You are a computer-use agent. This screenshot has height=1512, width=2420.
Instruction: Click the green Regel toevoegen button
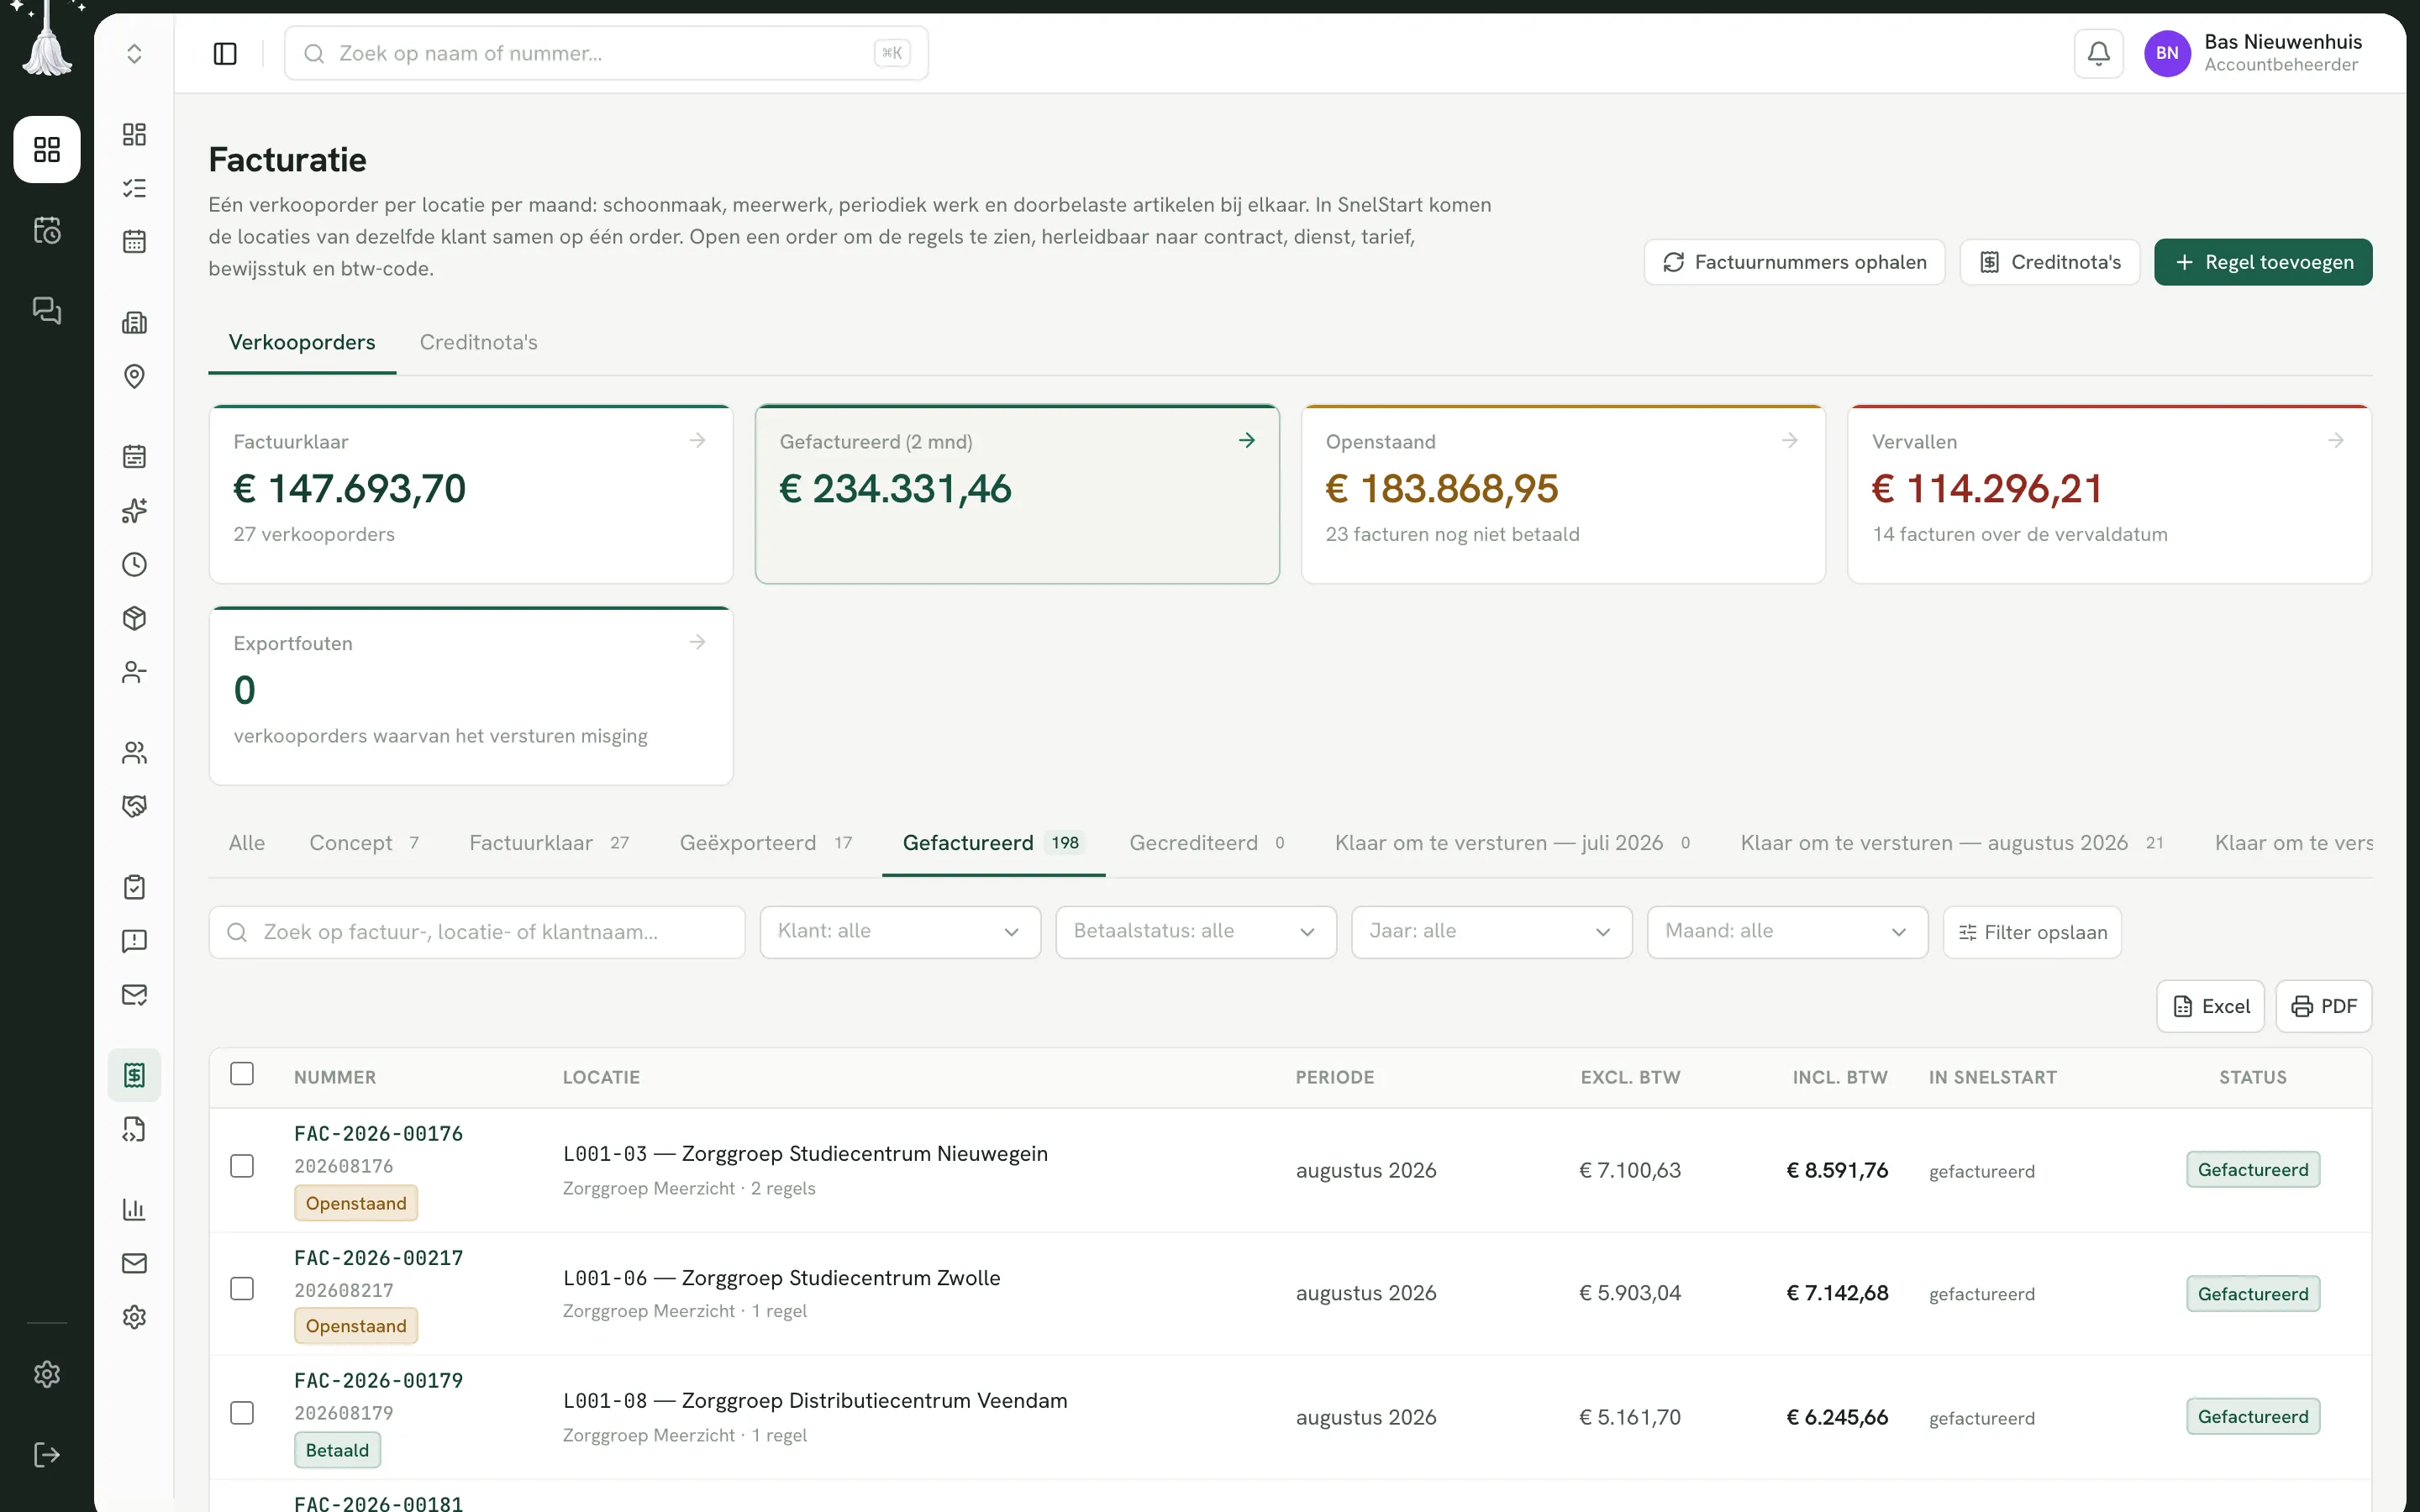(2263, 262)
